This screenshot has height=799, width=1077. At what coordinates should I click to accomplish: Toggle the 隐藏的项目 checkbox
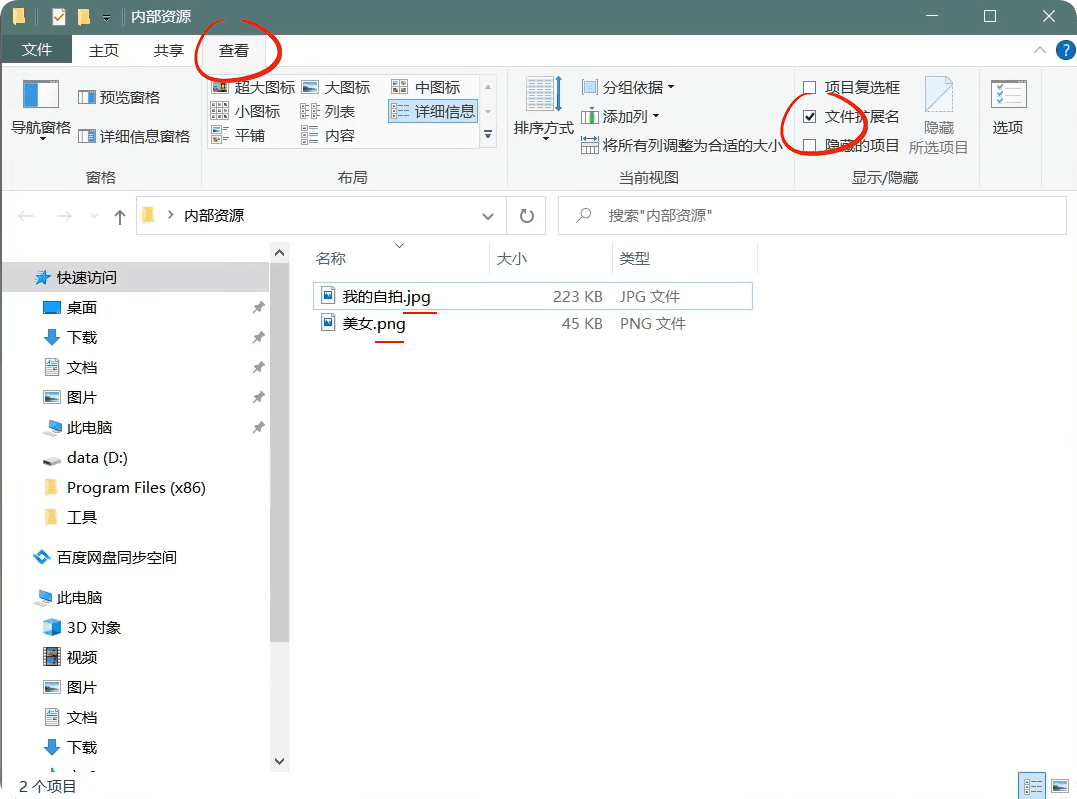pos(810,146)
